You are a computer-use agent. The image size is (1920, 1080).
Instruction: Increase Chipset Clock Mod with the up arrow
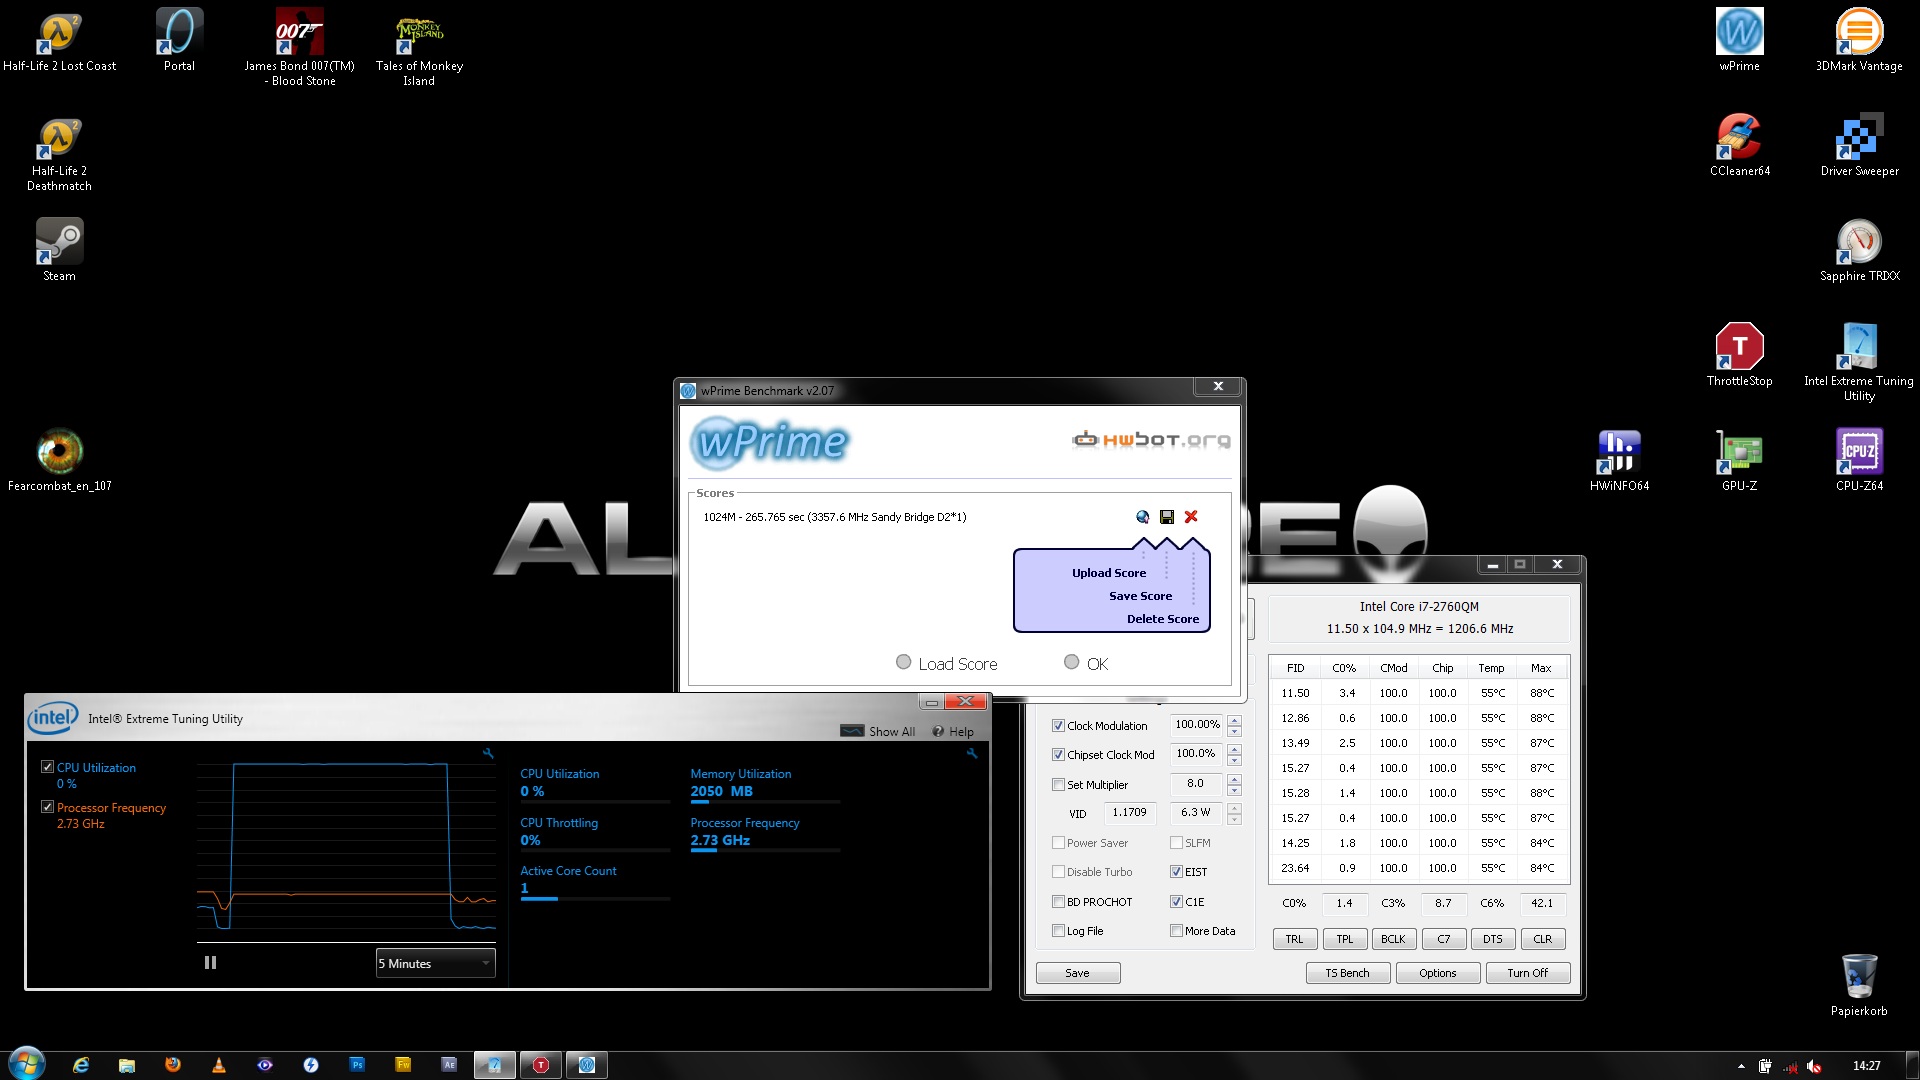(x=1234, y=749)
